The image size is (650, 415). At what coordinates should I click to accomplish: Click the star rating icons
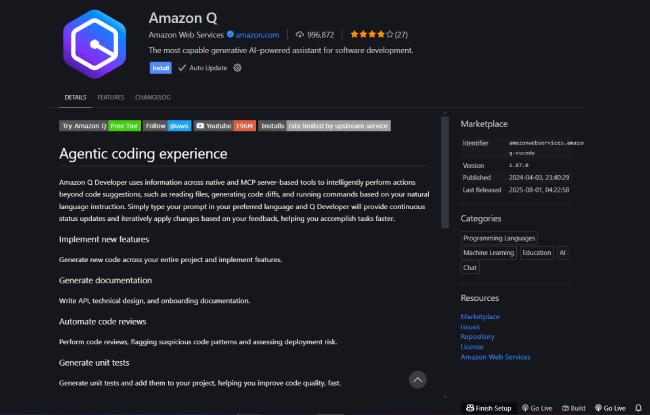370,34
